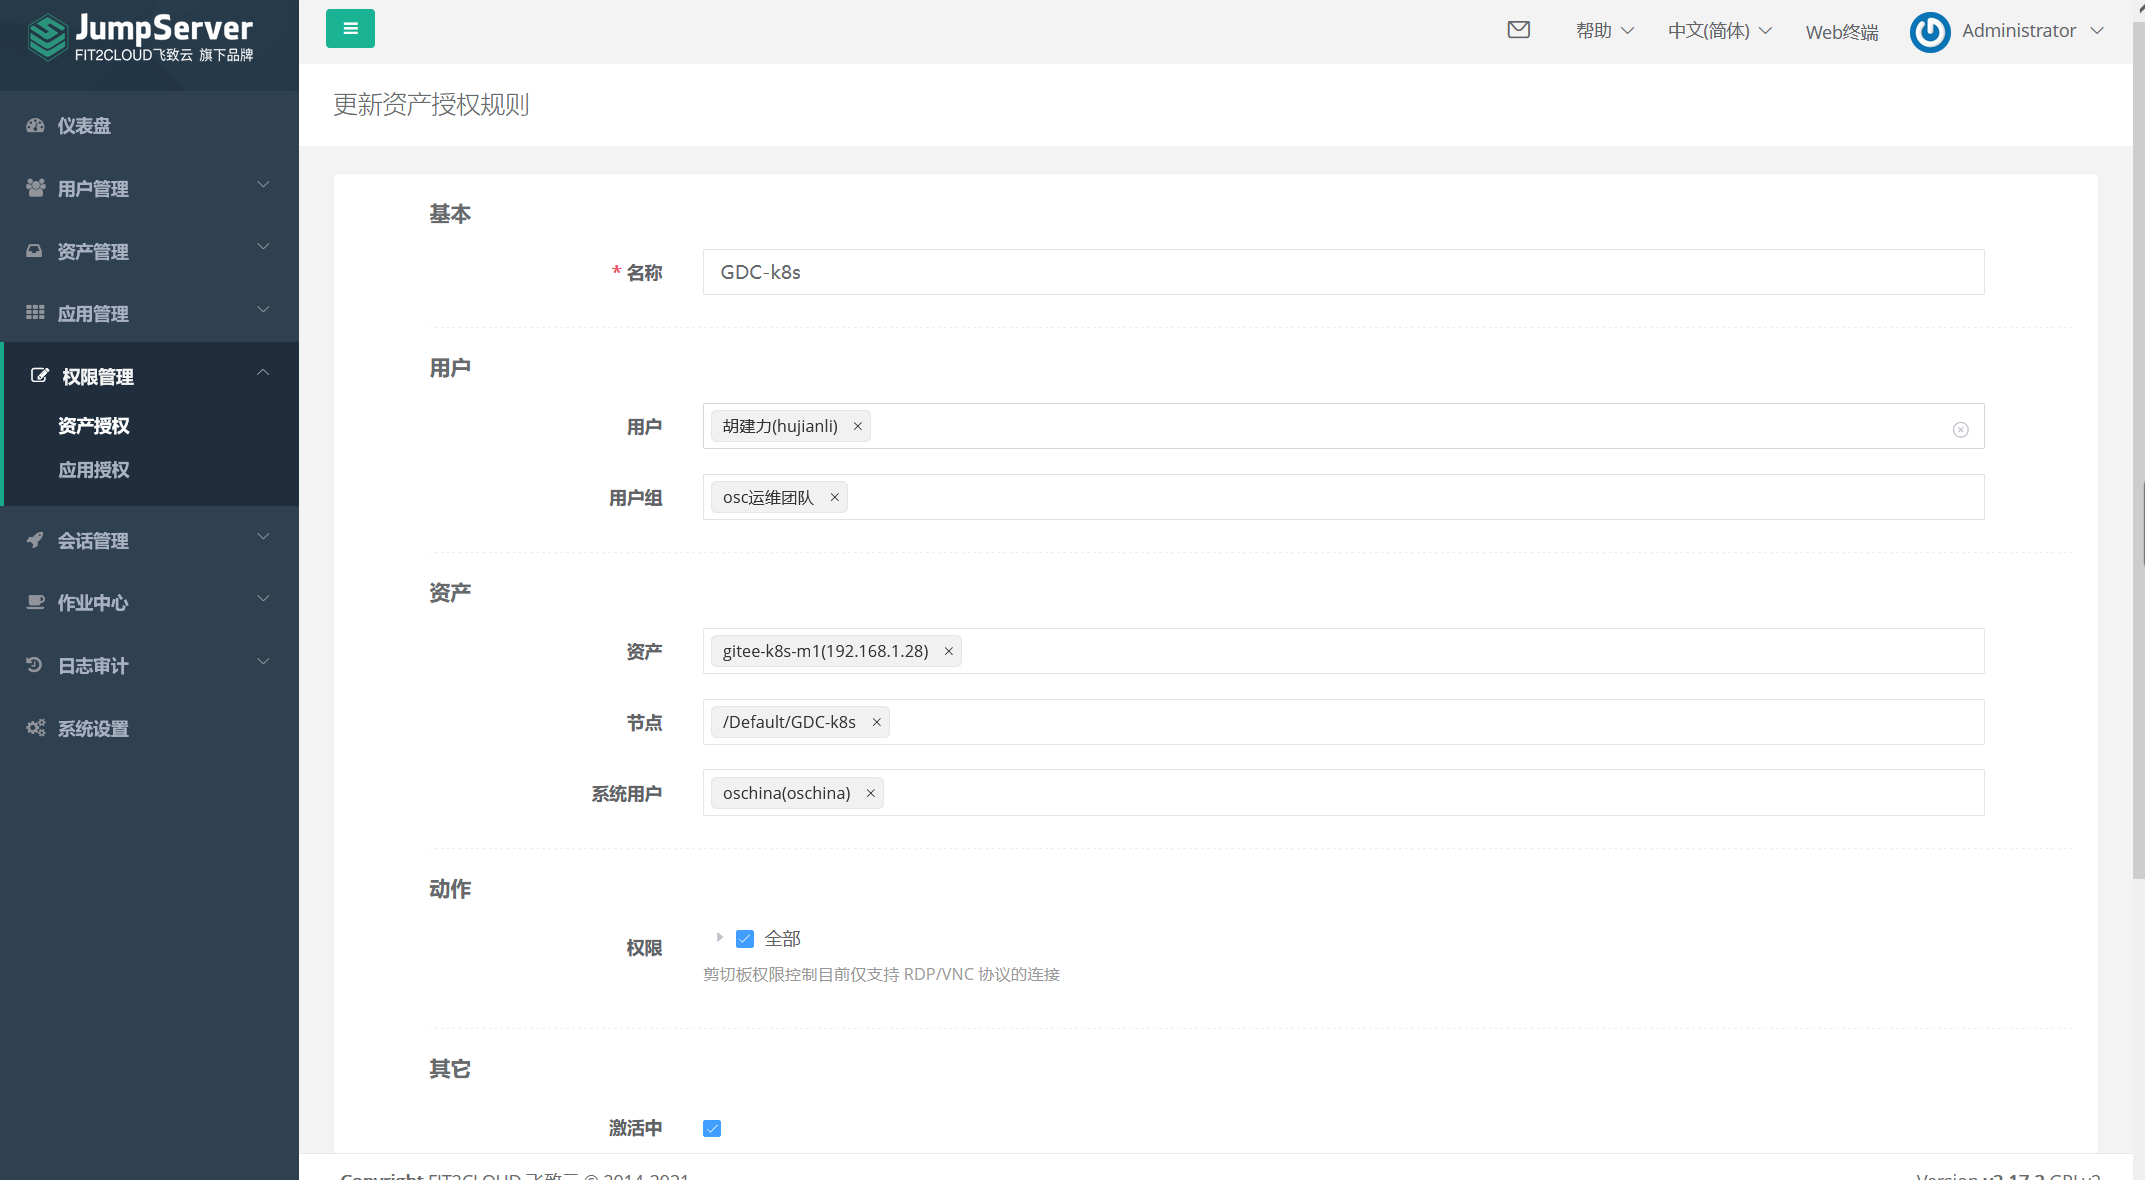Click the JumpServer logo
This screenshot has width=2145, height=1180.
point(140,38)
